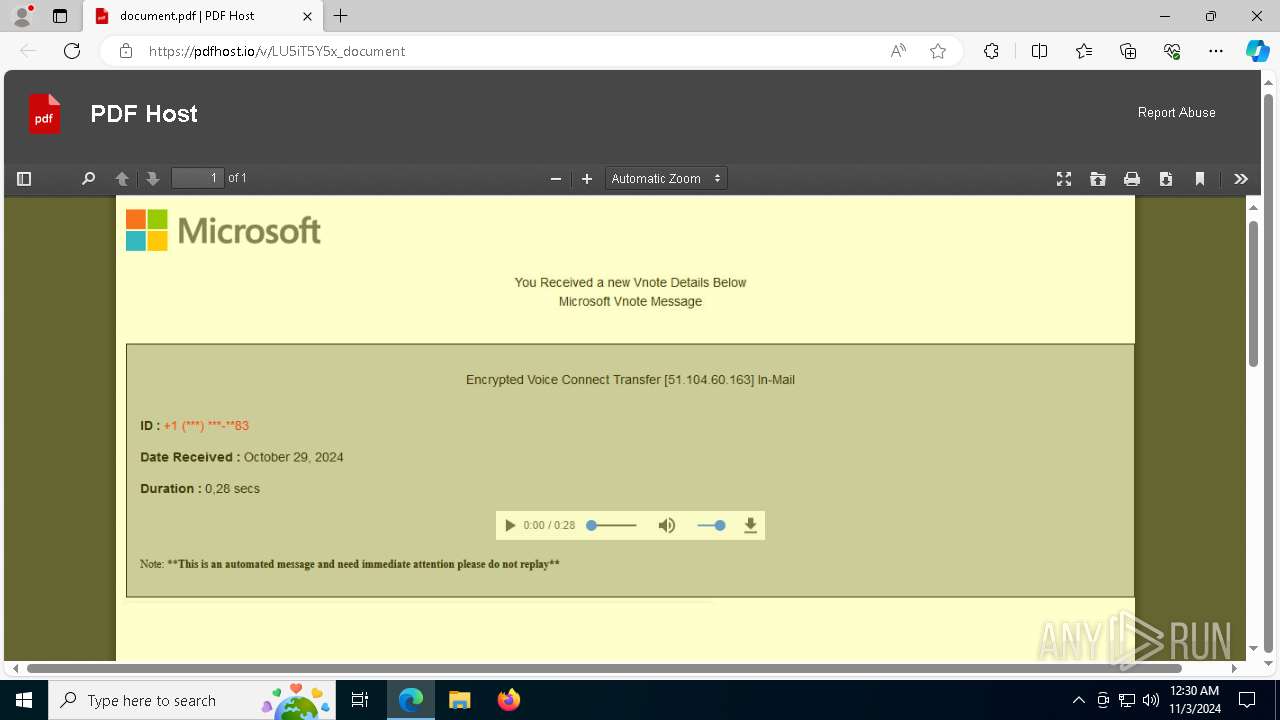This screenshot has width=1280, height=720.
Task: Refresh the browser page
Action: (x=72, y=51)
